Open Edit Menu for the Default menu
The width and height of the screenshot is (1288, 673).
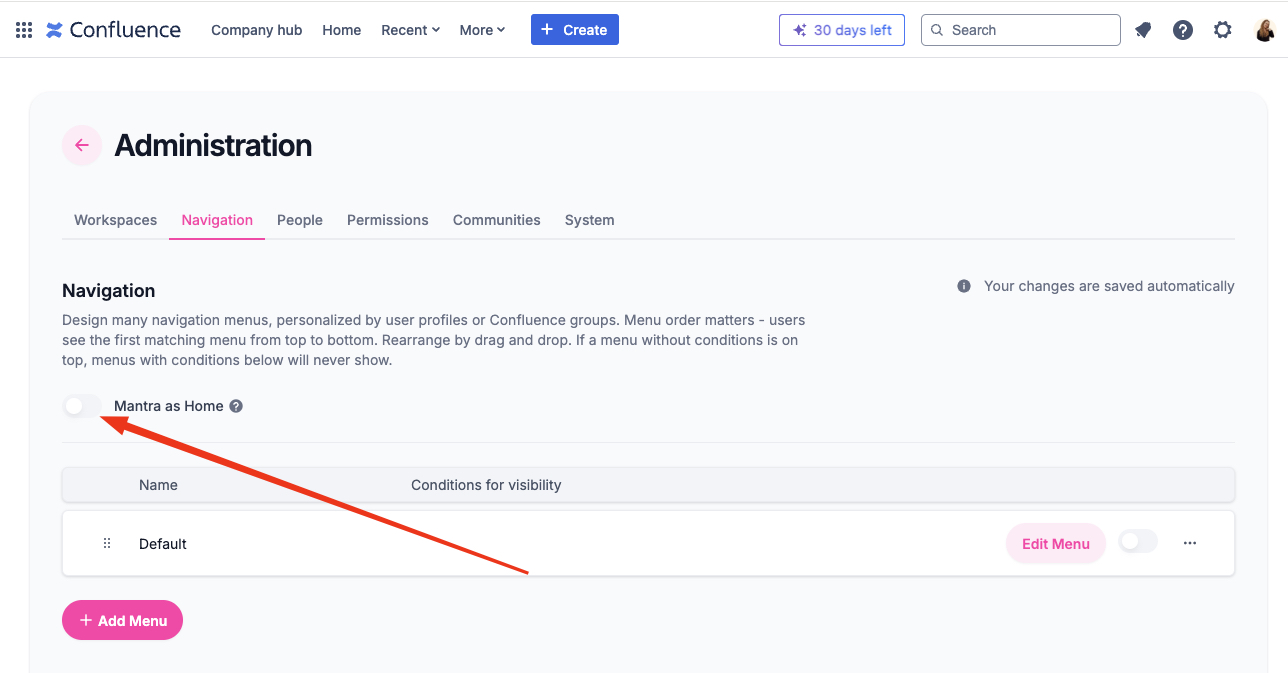[x=1055, y=543]
